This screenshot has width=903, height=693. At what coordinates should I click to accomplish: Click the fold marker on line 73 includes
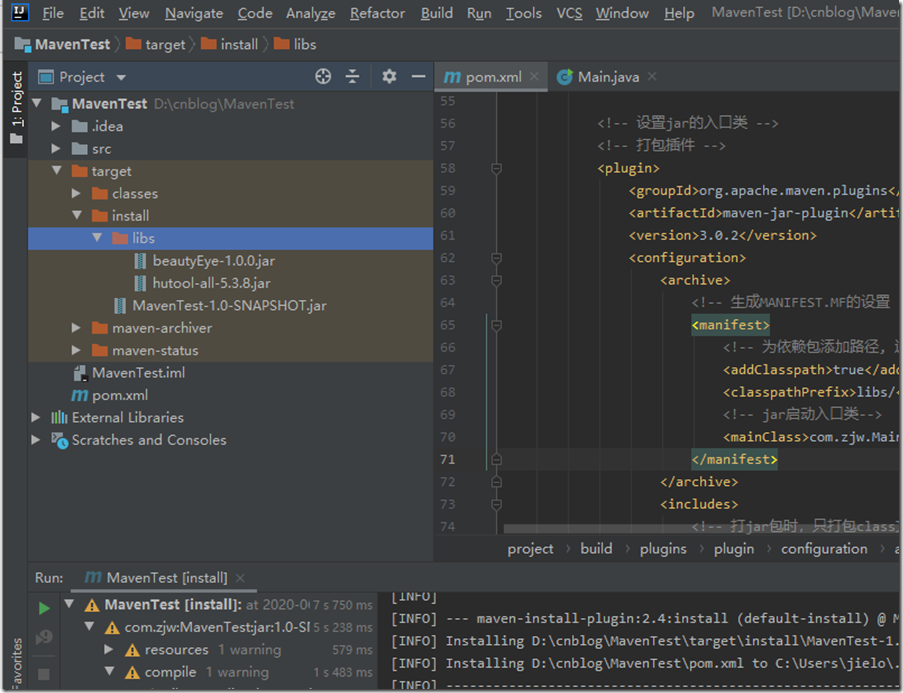(496, 504)
